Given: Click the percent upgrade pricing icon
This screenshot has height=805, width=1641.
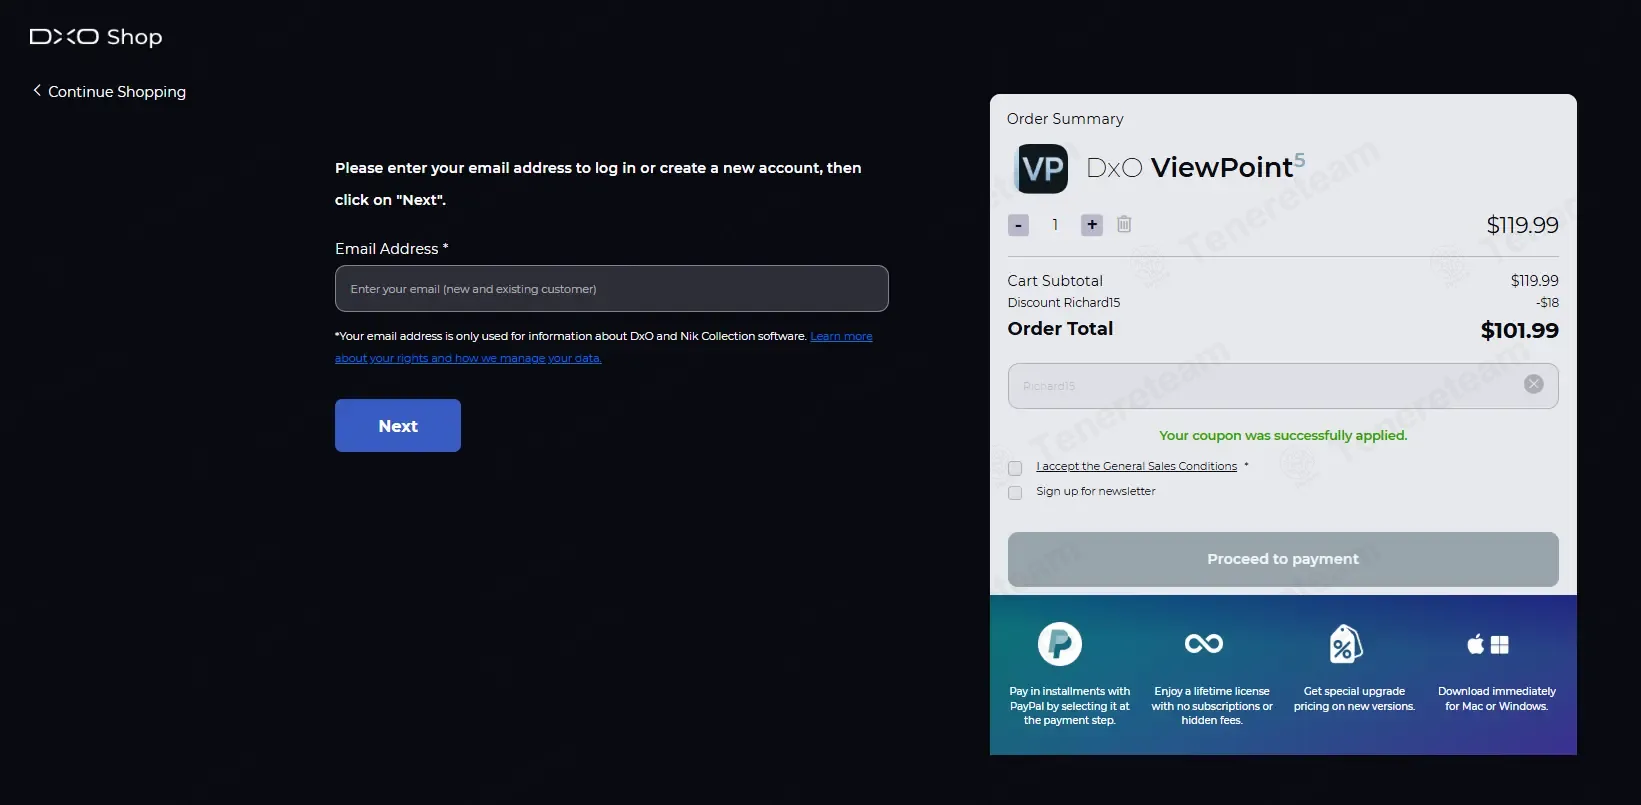Looking at the screenshot, I should click(1346, 645).
